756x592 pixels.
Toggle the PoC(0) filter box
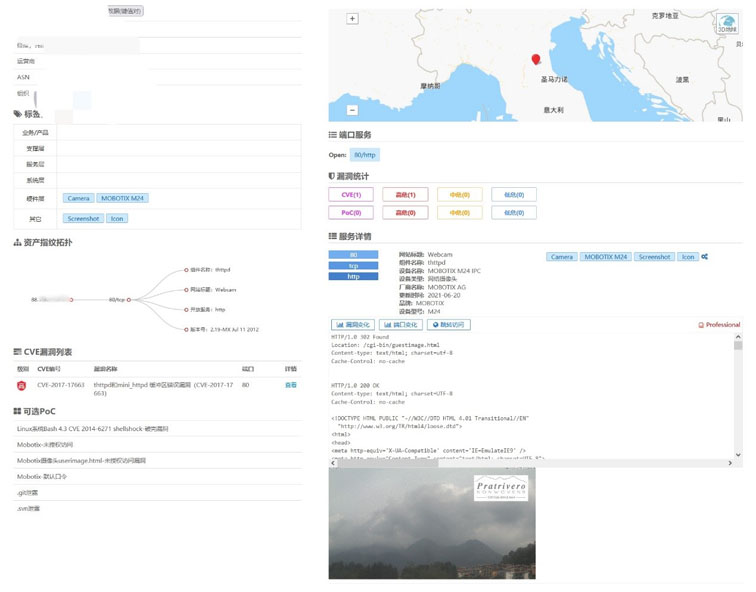pos(351,212)
